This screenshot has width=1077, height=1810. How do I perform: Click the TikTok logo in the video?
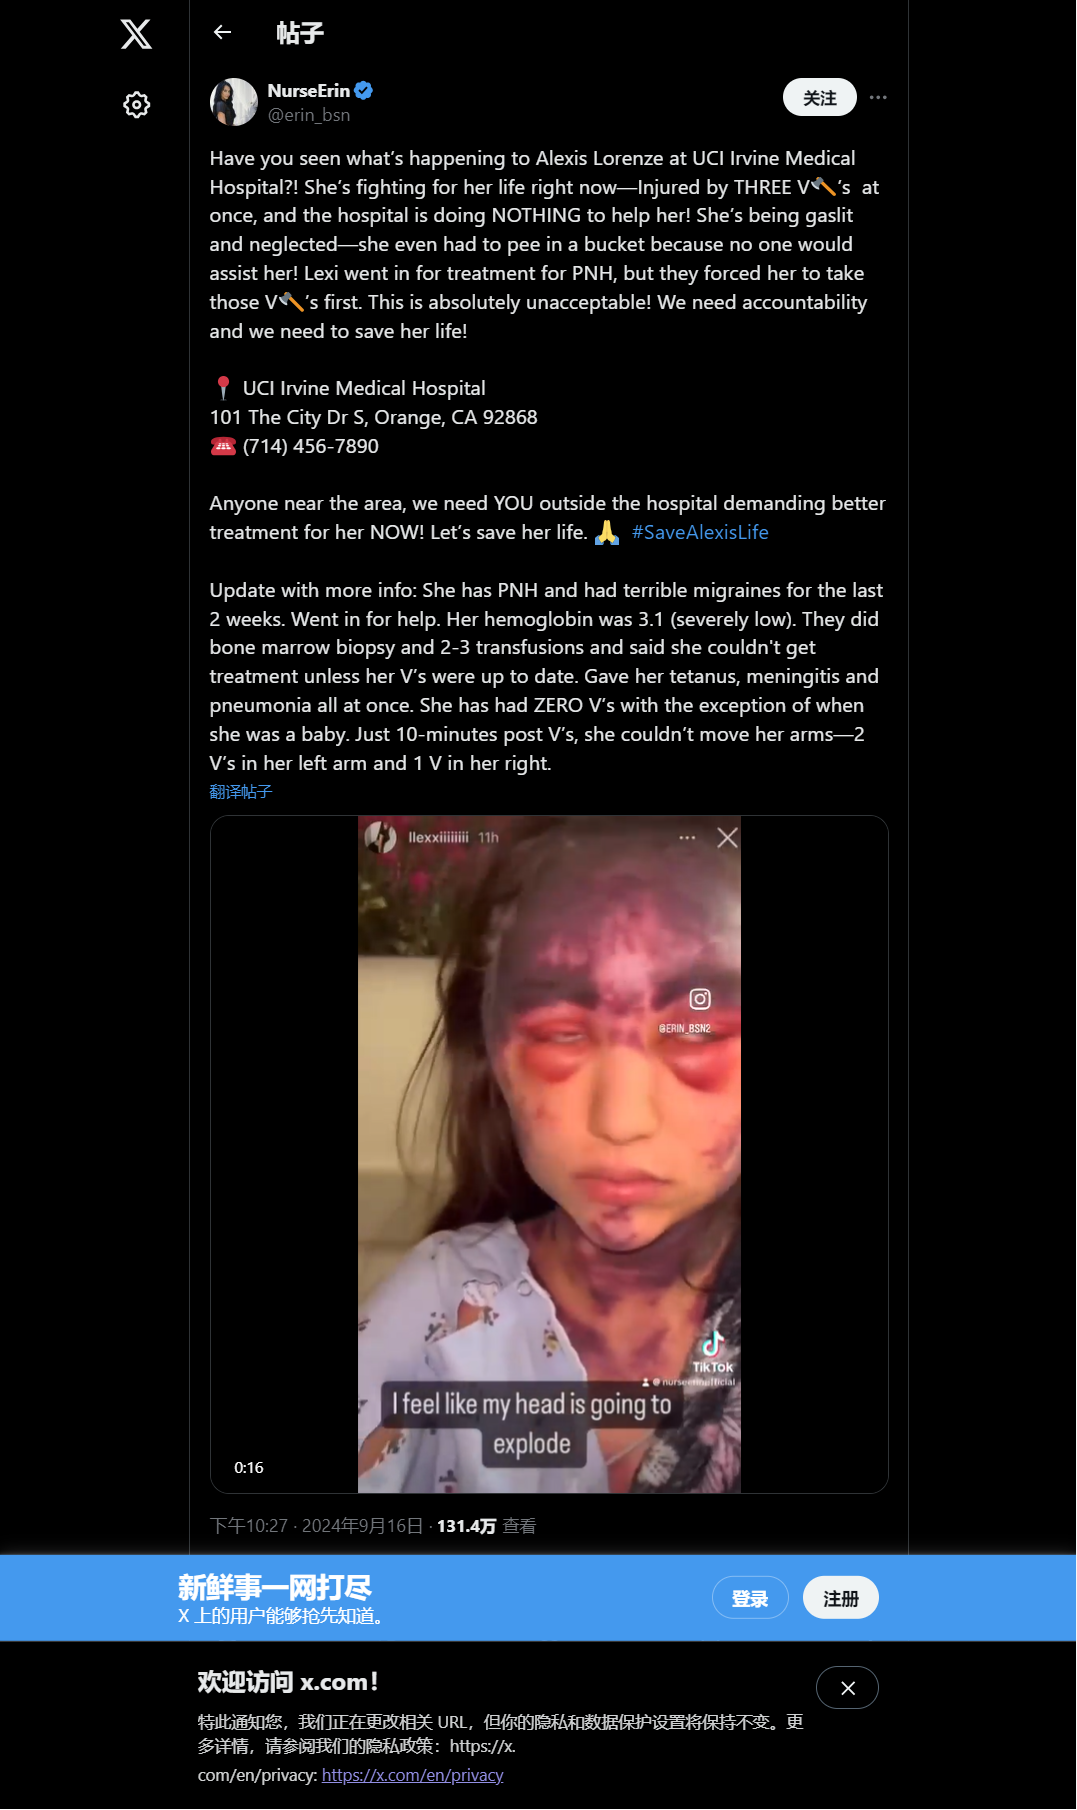click(x=713, y=1352)
